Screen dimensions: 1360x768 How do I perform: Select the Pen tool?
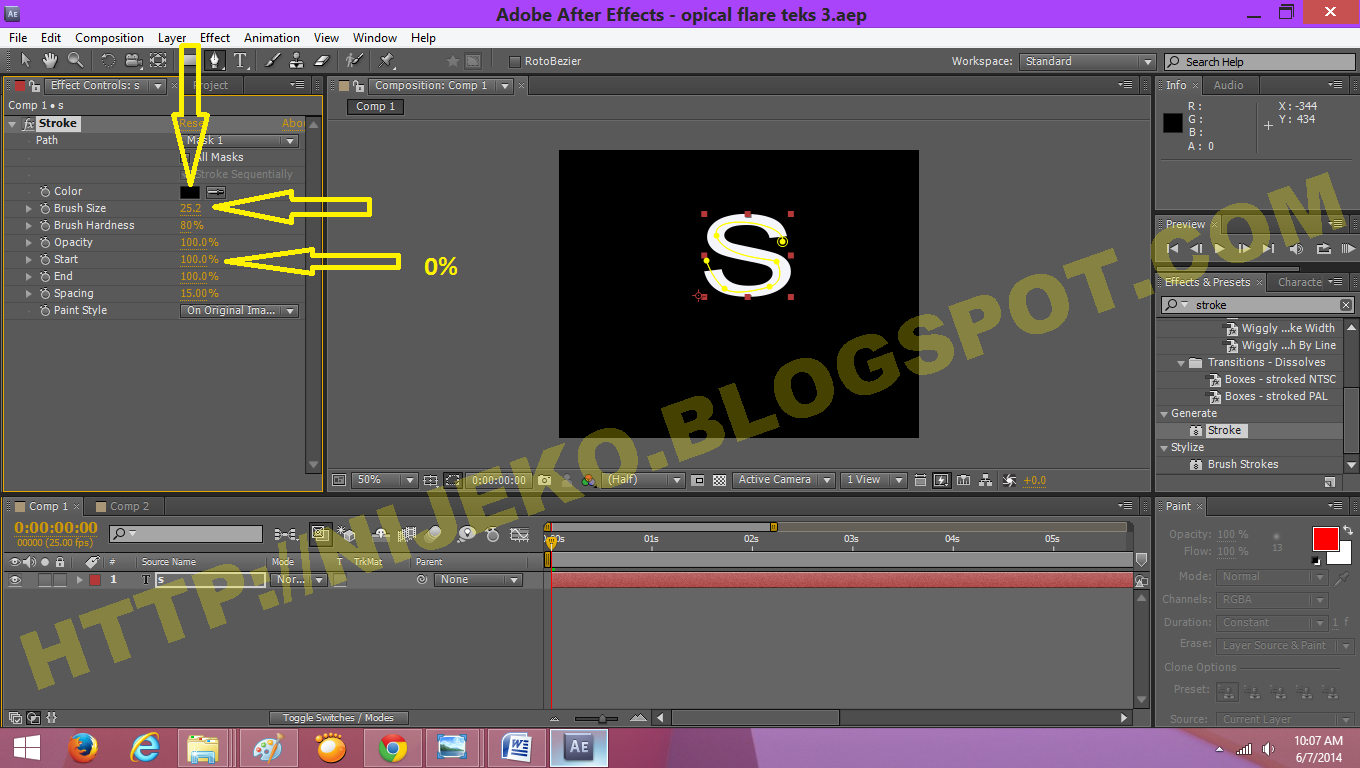pyautogui.click(x=214, y=61)
